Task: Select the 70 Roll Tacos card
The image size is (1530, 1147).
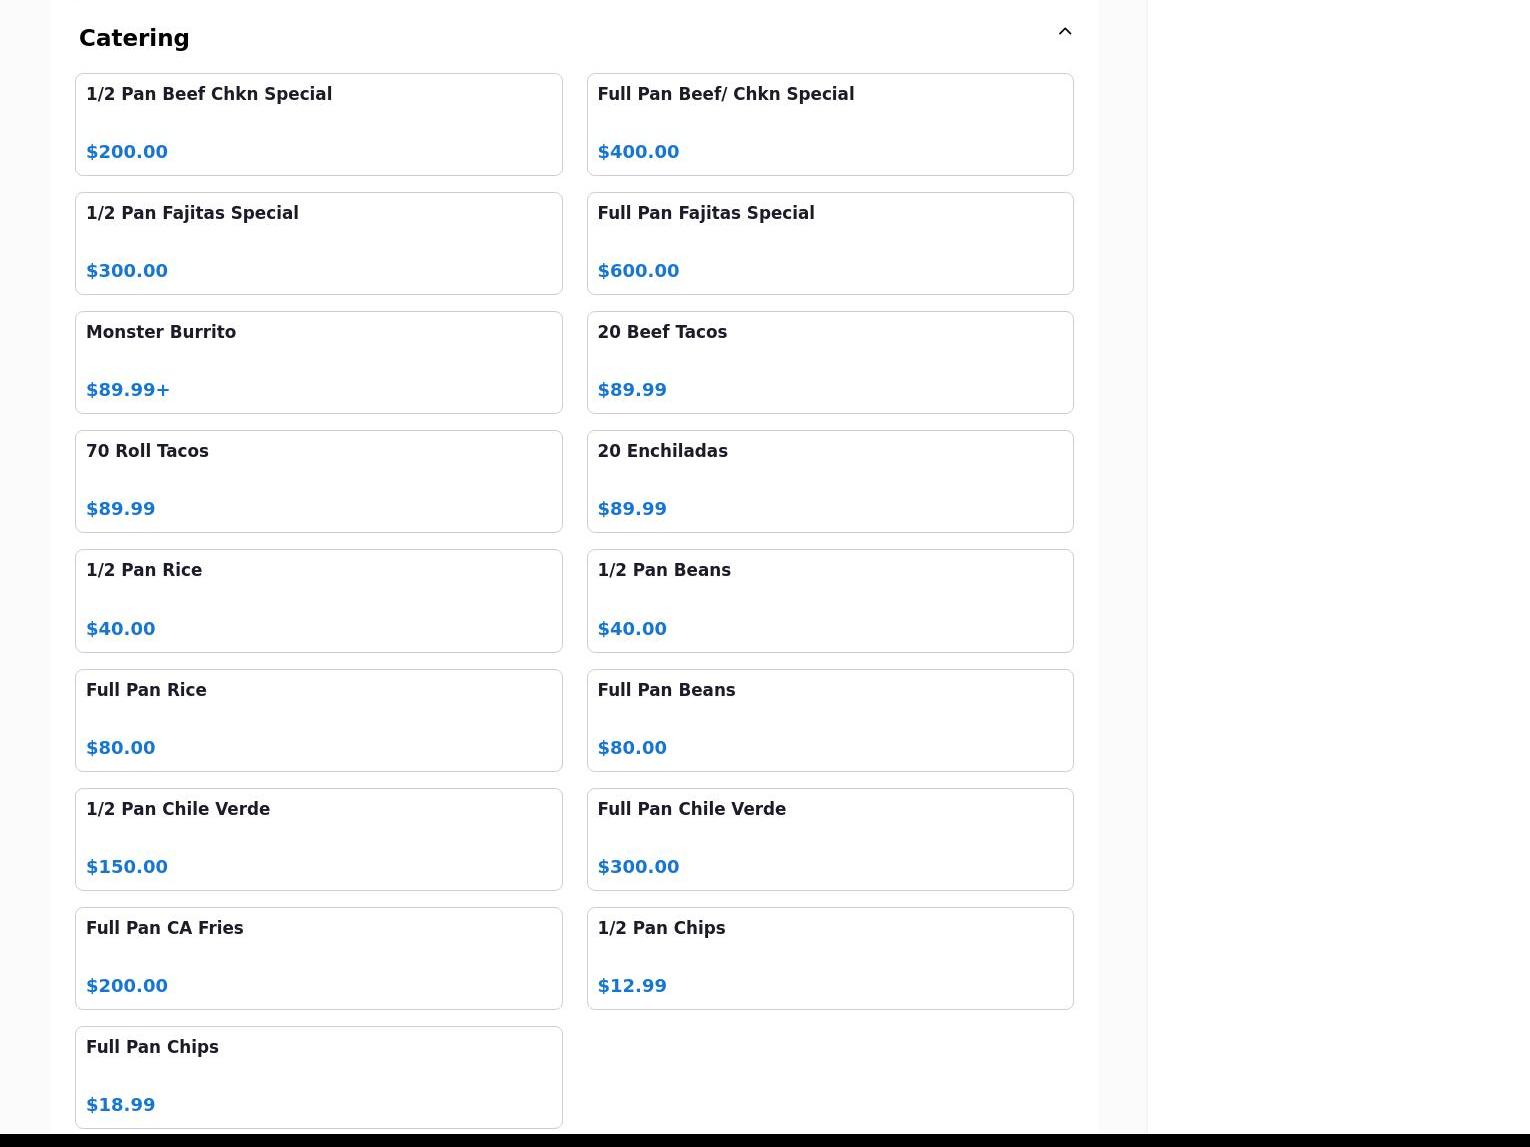Action: point(318,481)
